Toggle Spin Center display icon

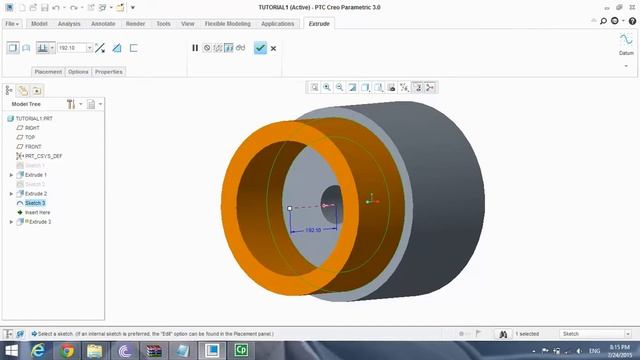[x=430, y=87]
